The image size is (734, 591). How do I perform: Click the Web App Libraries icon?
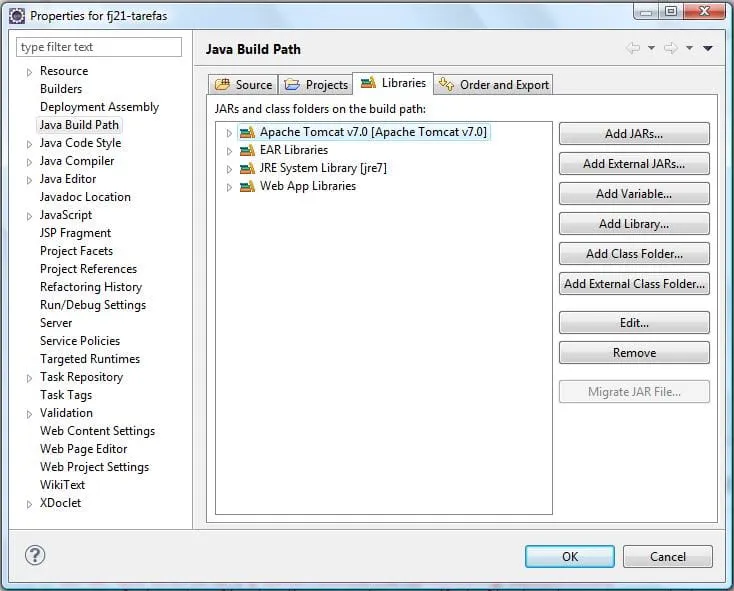pos(247,187)
